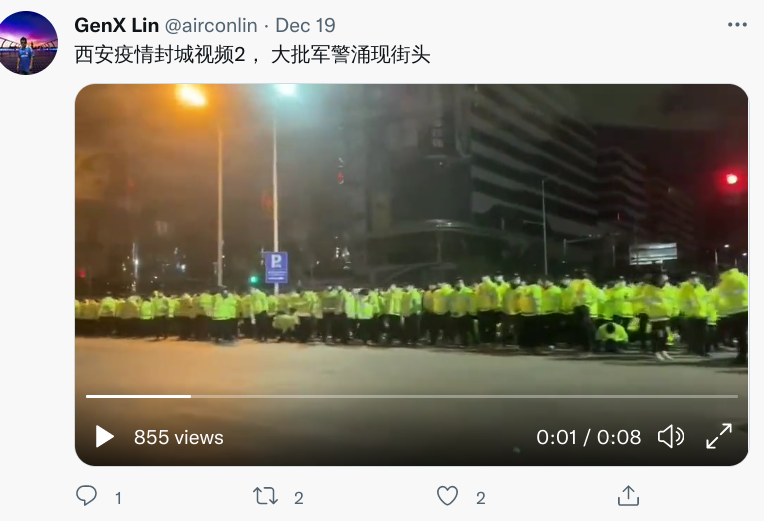
Task: Click the Chinese tweet text to open it
Action: pos(252,55)
